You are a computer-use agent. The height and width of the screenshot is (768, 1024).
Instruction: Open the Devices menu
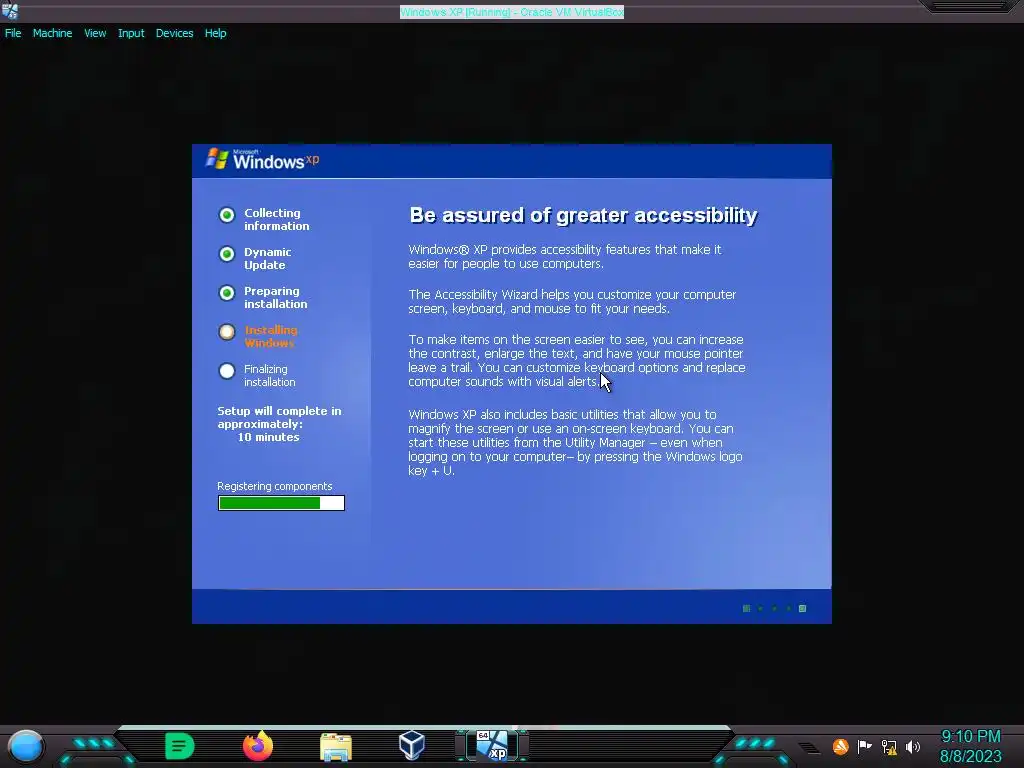pos(174,33)
